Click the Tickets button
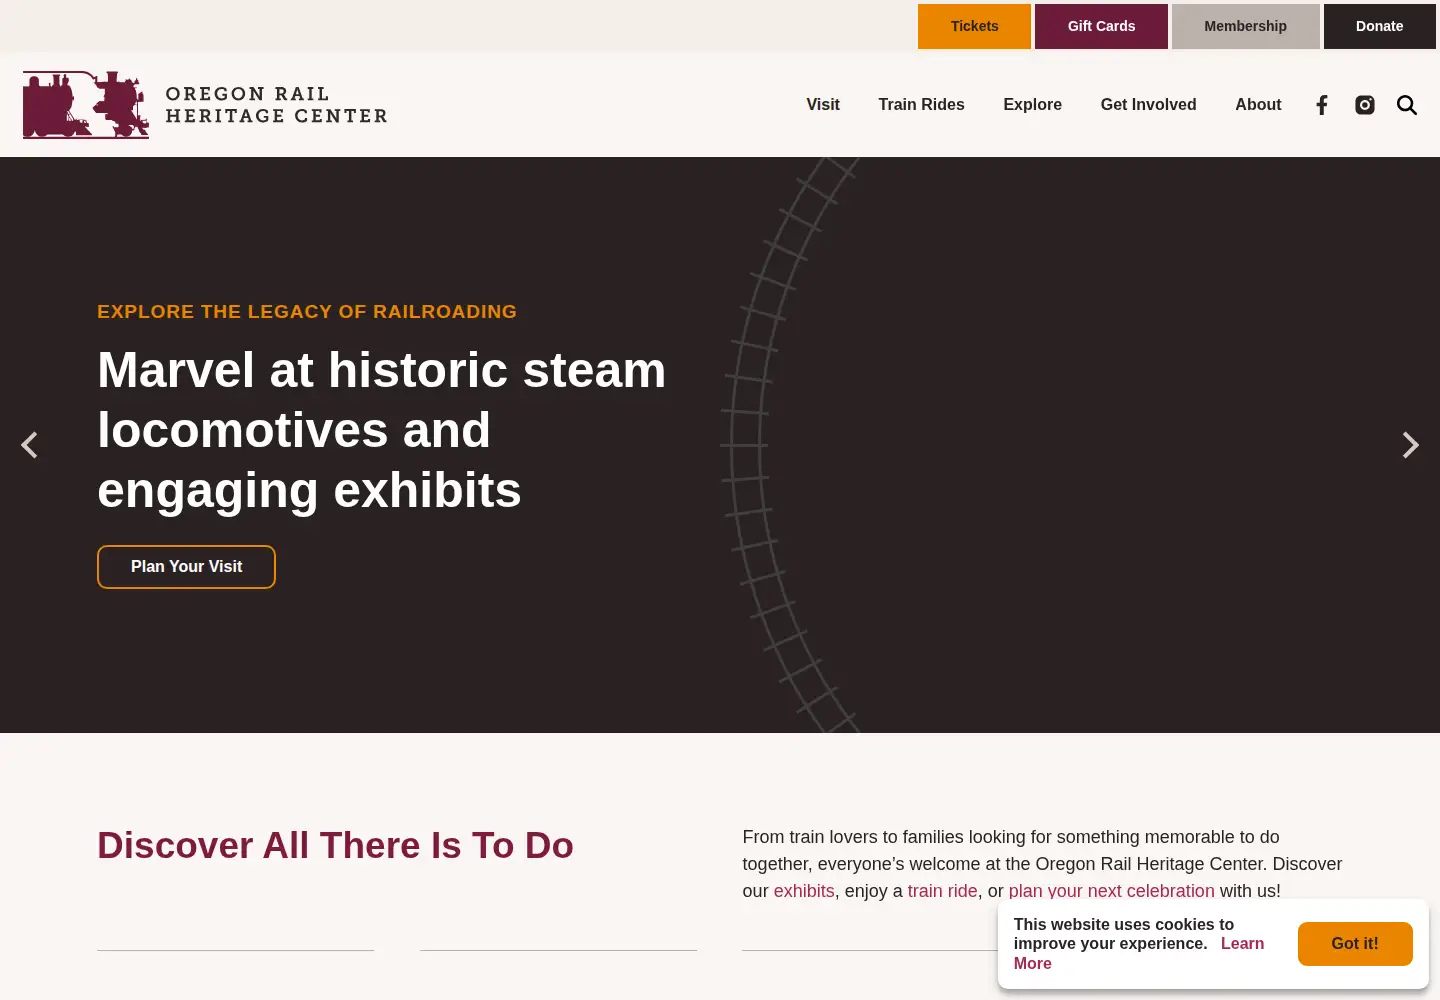1440x1000 pixels. 974,26
